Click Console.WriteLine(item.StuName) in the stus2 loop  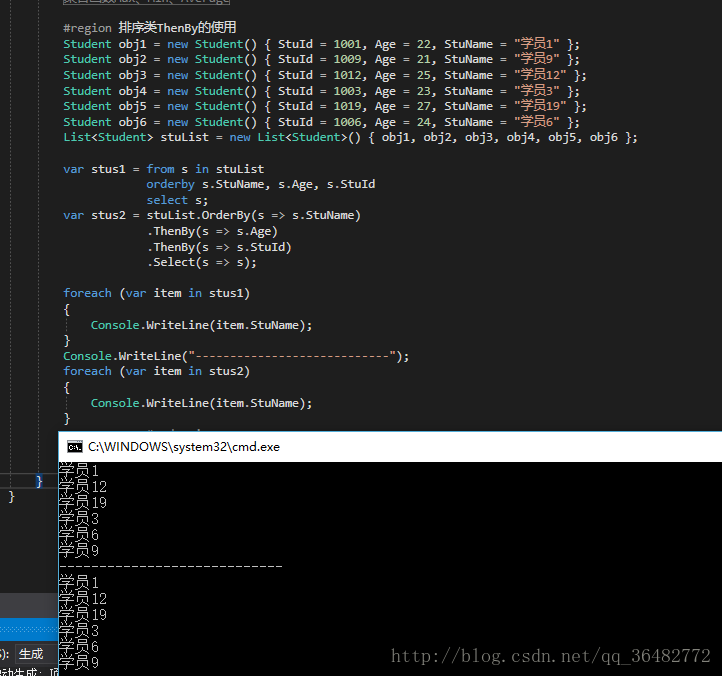tap(202, 403)
